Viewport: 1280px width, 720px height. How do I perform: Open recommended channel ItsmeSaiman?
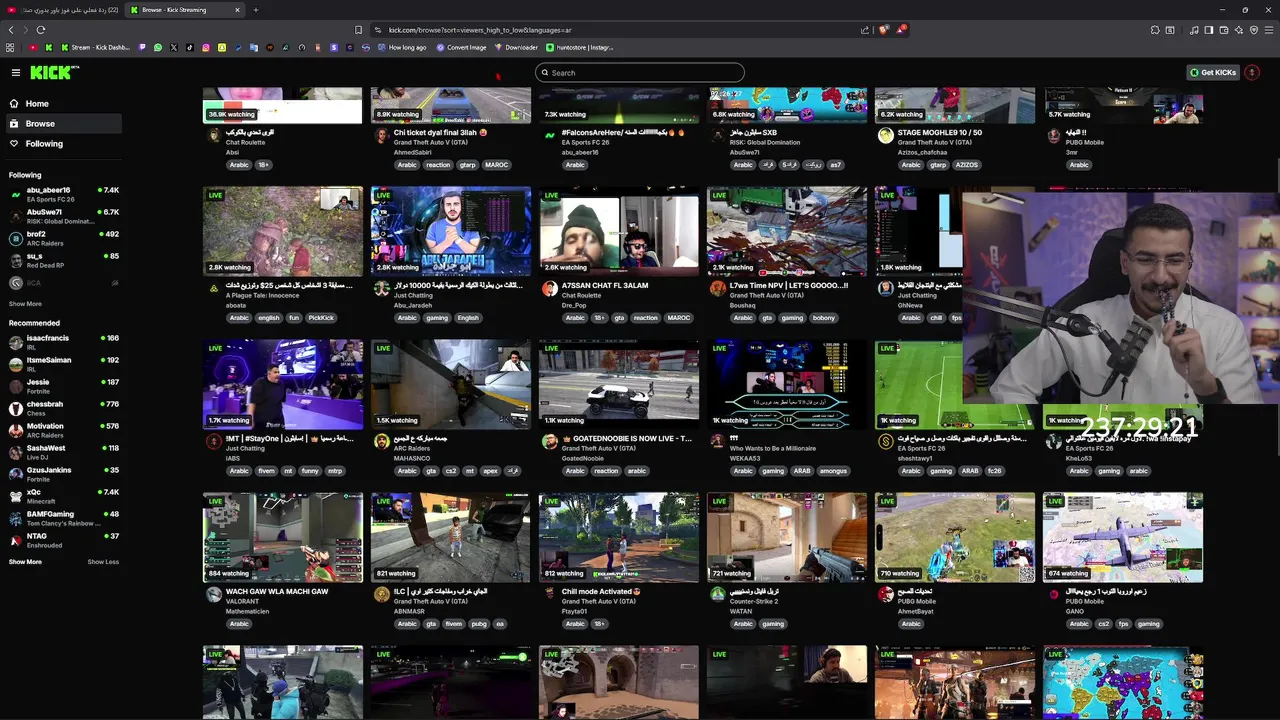pyautogui.click(x=62, y=364)
